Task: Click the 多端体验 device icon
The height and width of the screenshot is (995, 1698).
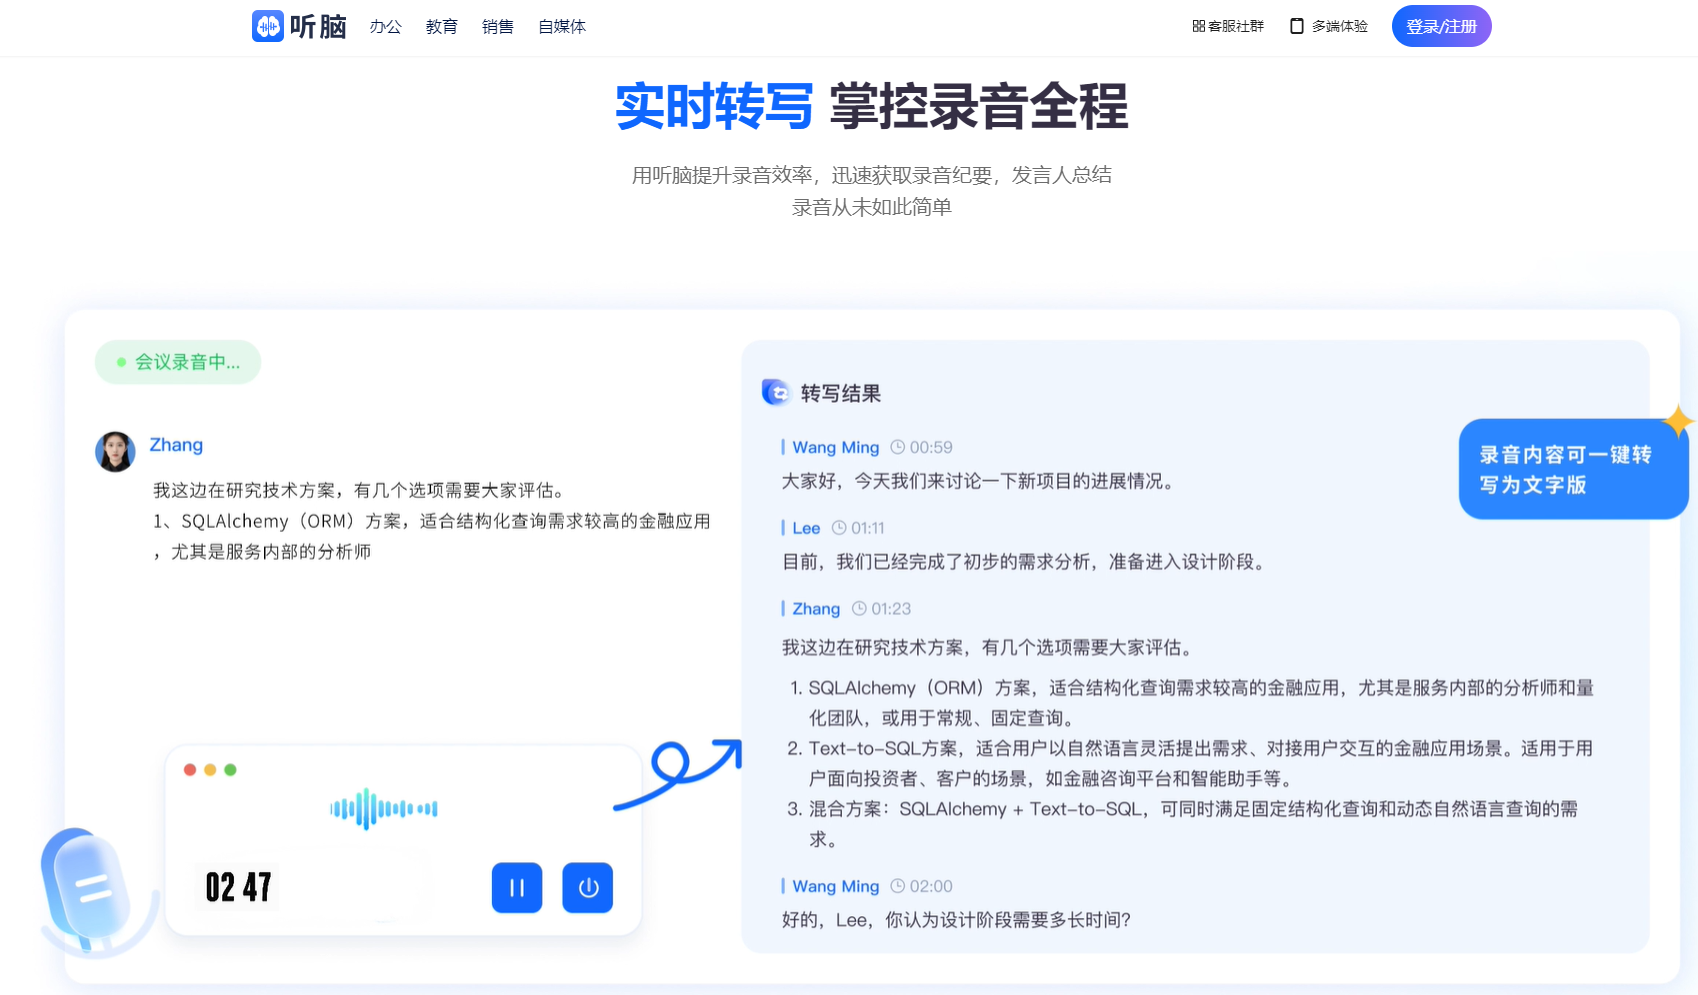Action: (1297, 26)
